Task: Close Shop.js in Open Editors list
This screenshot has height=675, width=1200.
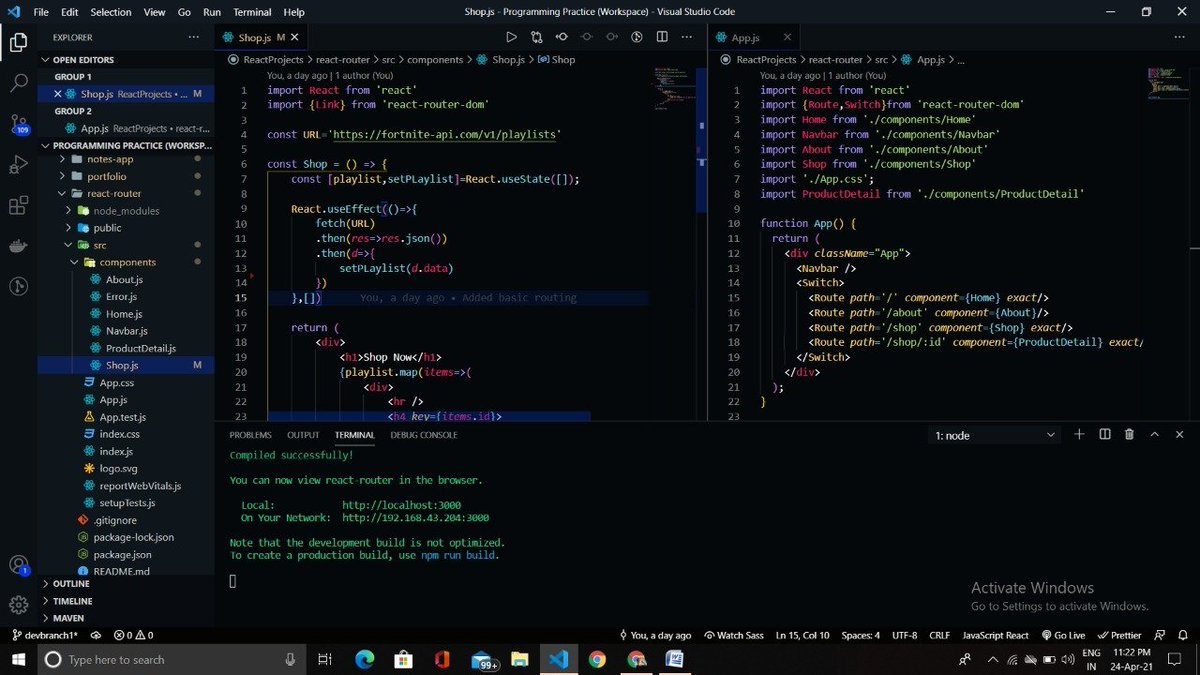Action: tap(58, 94)
